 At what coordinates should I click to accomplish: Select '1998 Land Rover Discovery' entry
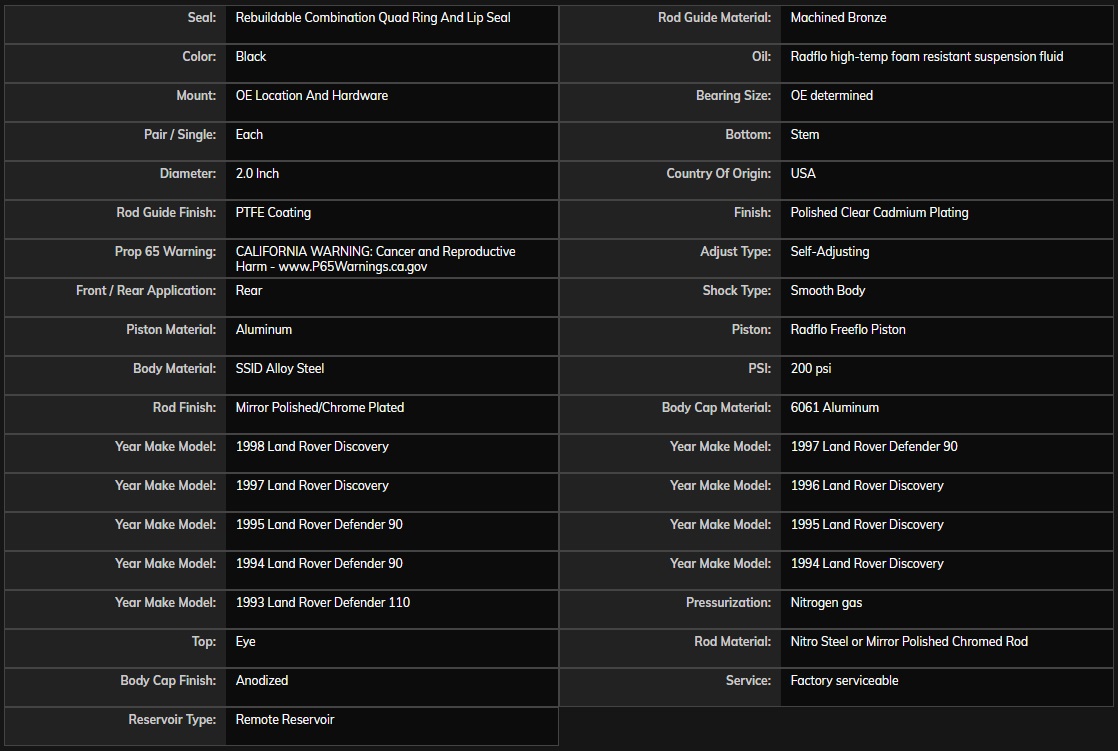[312, 446]
